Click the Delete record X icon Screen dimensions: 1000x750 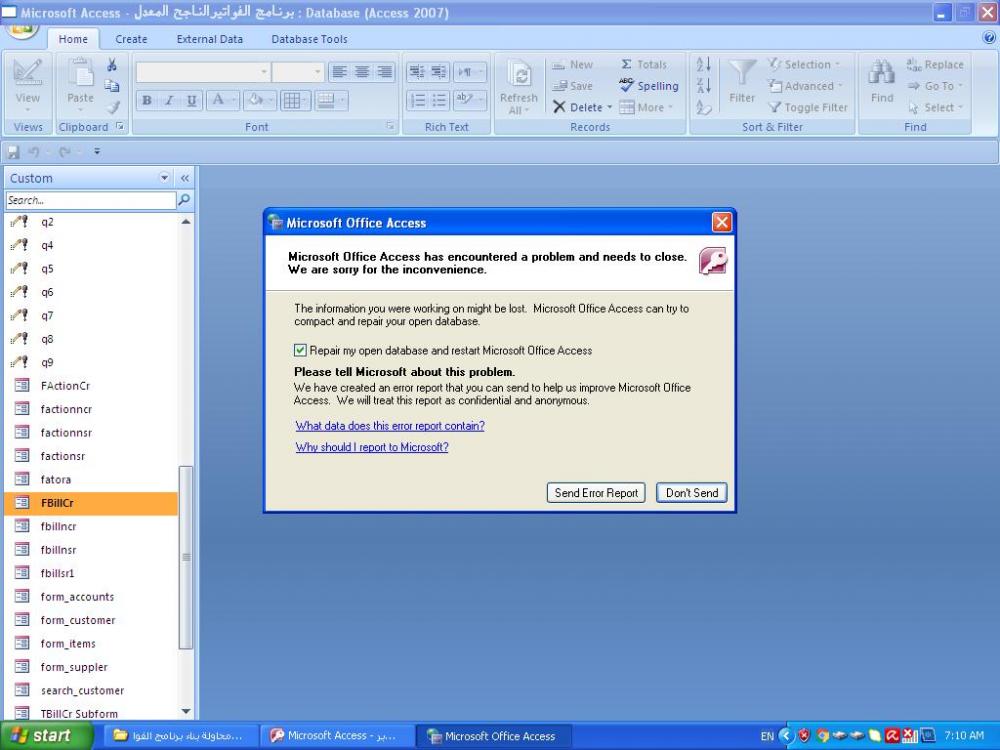click(559, 107)
